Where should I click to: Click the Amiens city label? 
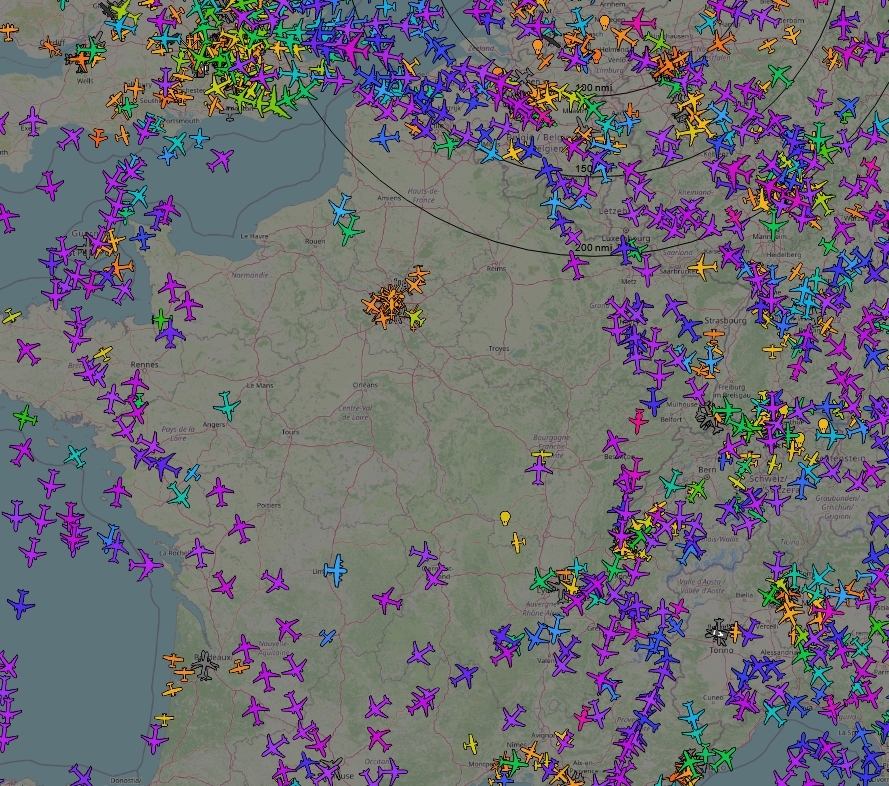click(x=390, y=198)
